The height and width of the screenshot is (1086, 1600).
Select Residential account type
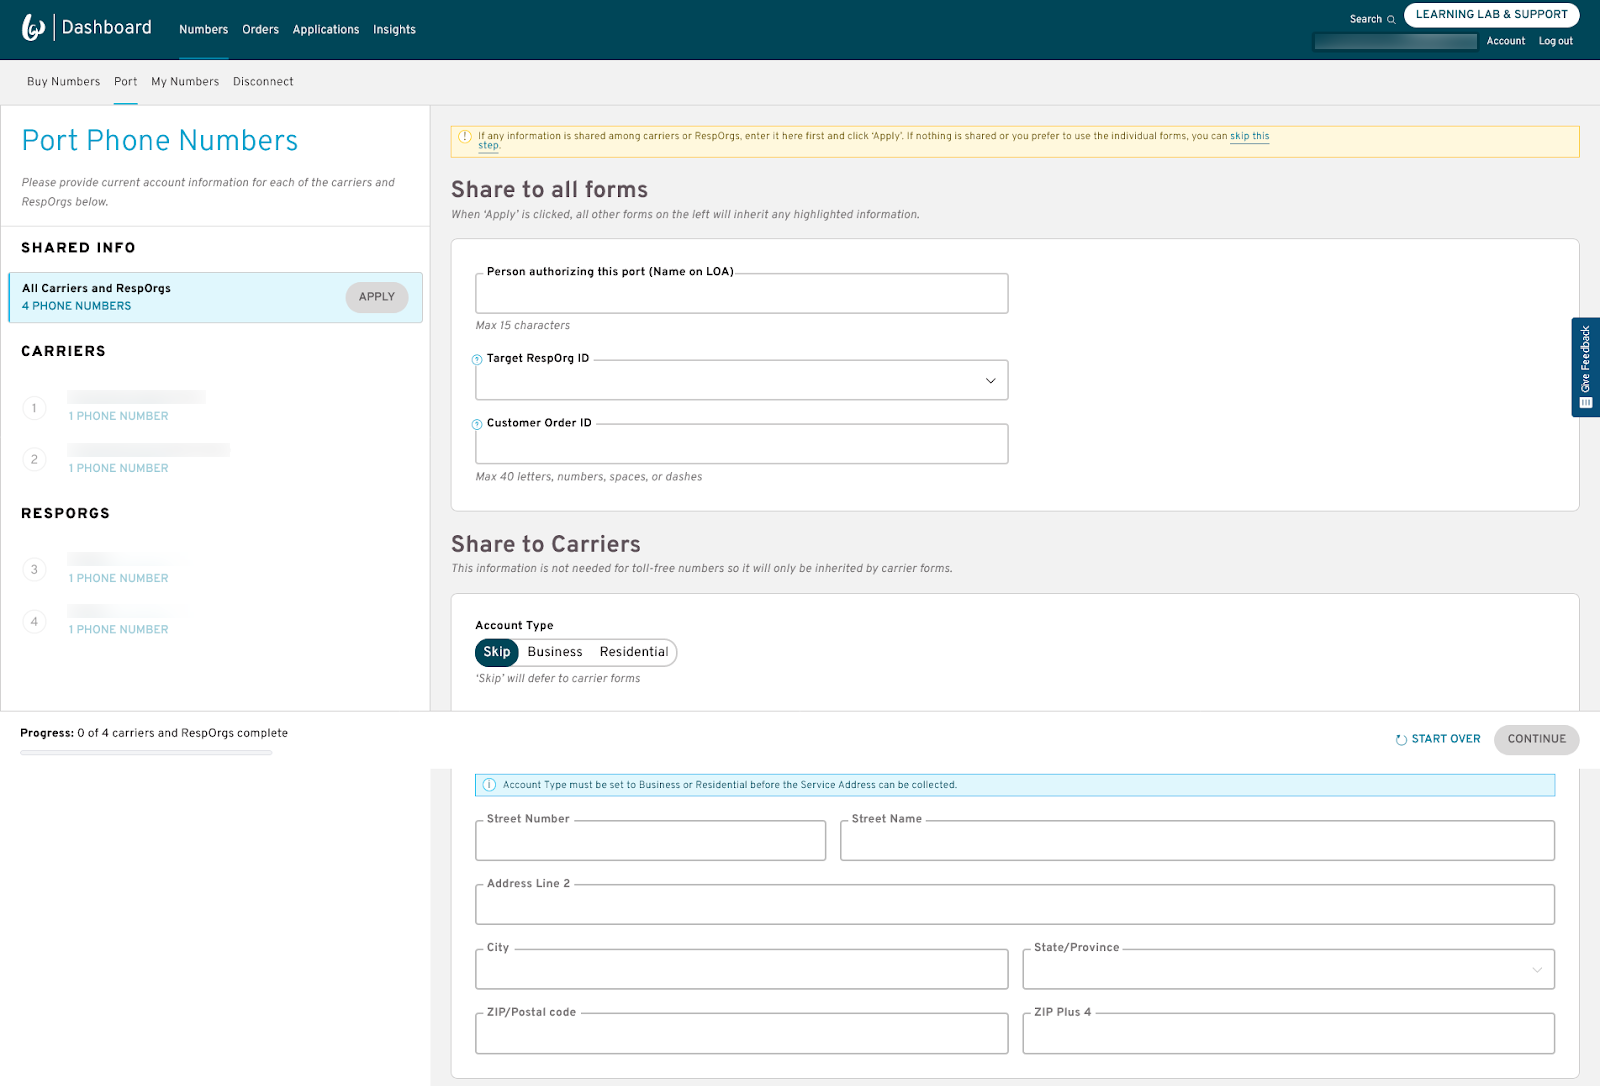[634, 652]
